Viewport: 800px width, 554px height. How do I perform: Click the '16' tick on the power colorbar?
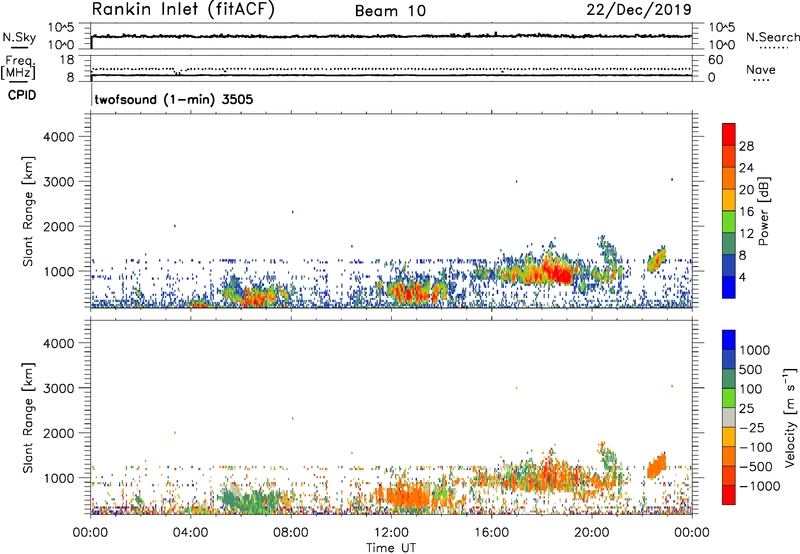coord(746,212)
